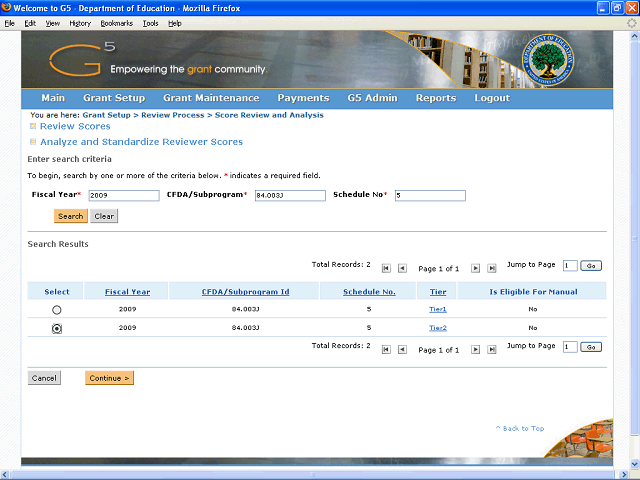
Task: Open the Grant Setup navigation tab
Action: pos(114,98)
